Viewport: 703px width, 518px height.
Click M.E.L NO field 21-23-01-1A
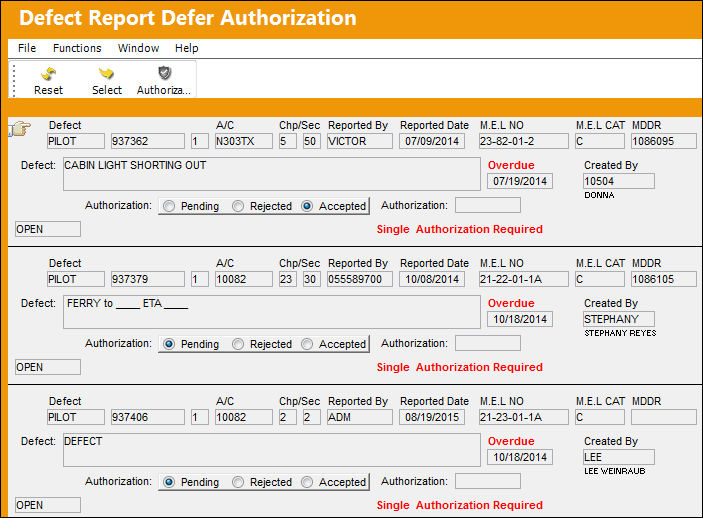click(x=523, y=417)
